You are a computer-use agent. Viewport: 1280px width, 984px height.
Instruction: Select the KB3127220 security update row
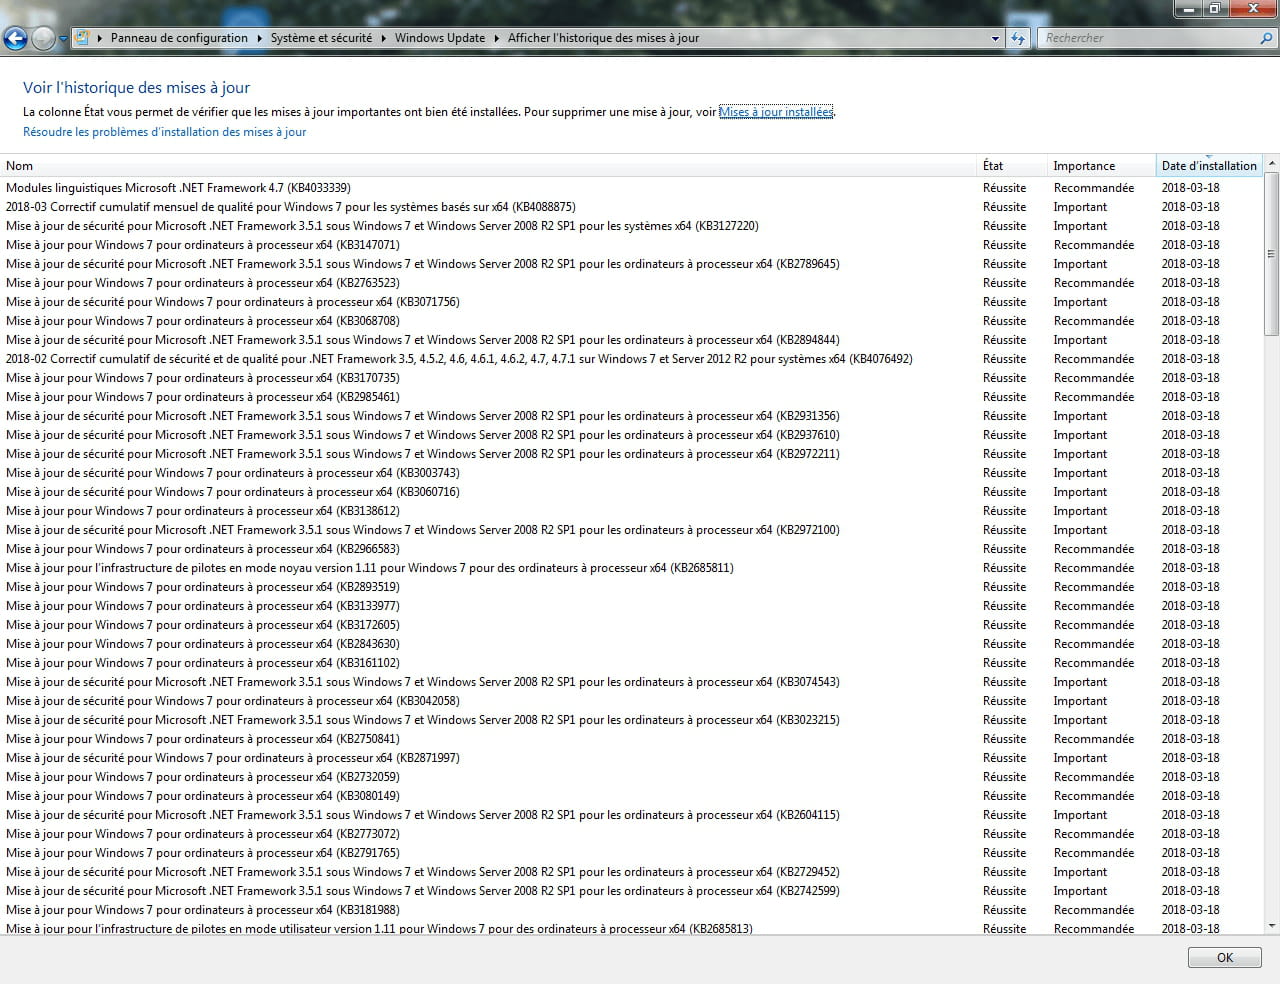click(632, 226)
